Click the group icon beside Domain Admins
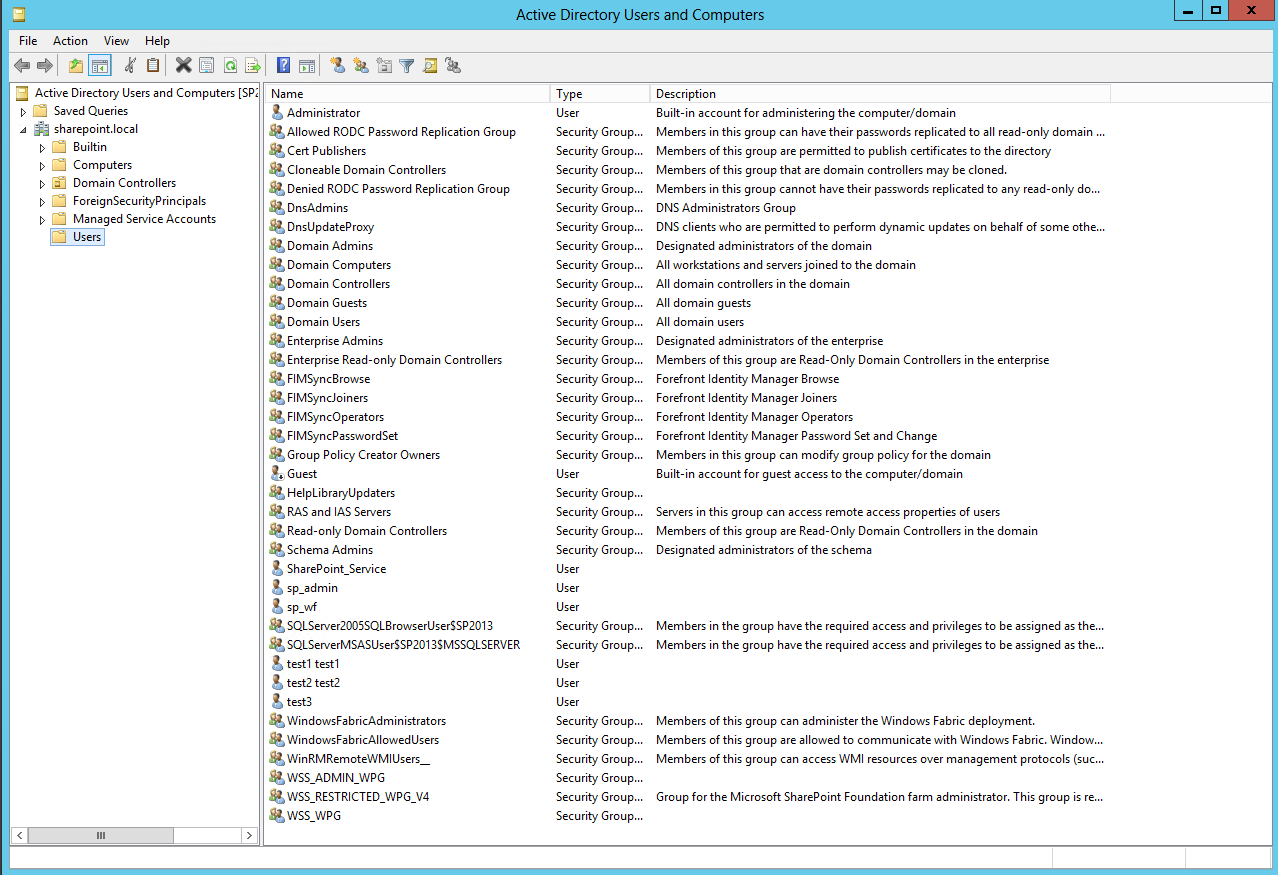Viewport: 1278px width, 875px height. point(278,246)
